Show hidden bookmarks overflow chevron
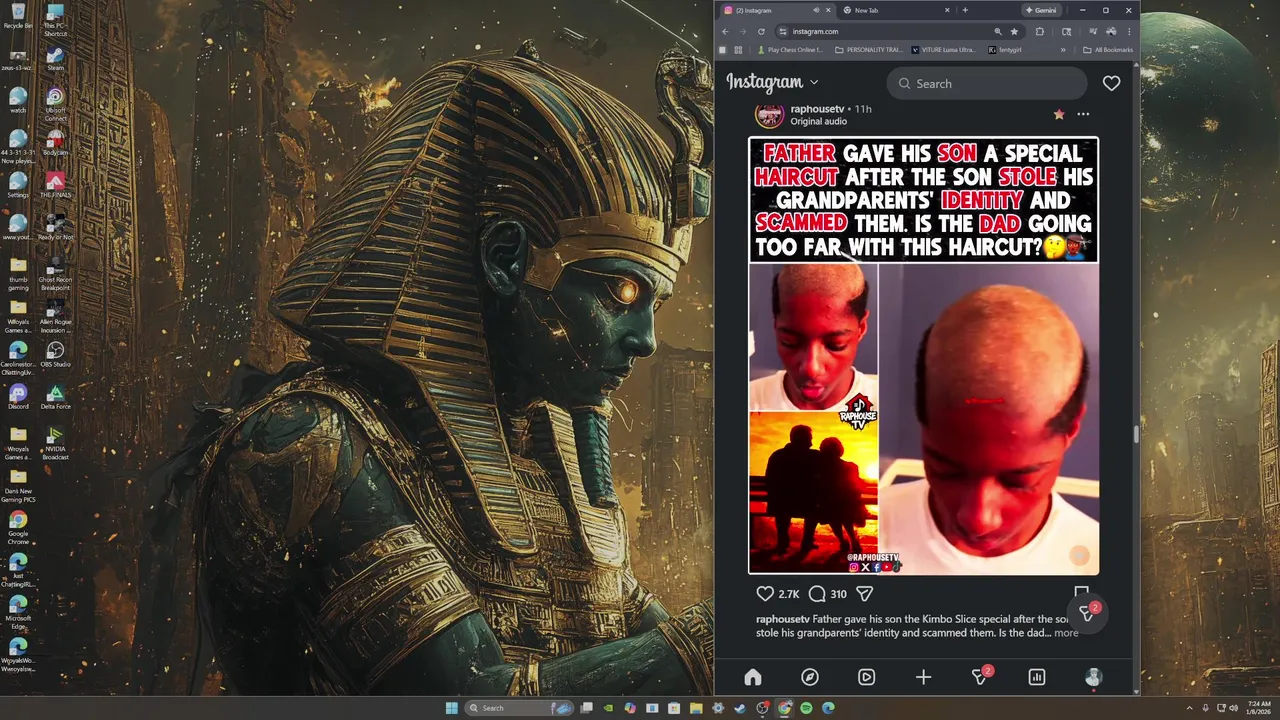The image size is (1280, 720). (x=1063, y=50)
